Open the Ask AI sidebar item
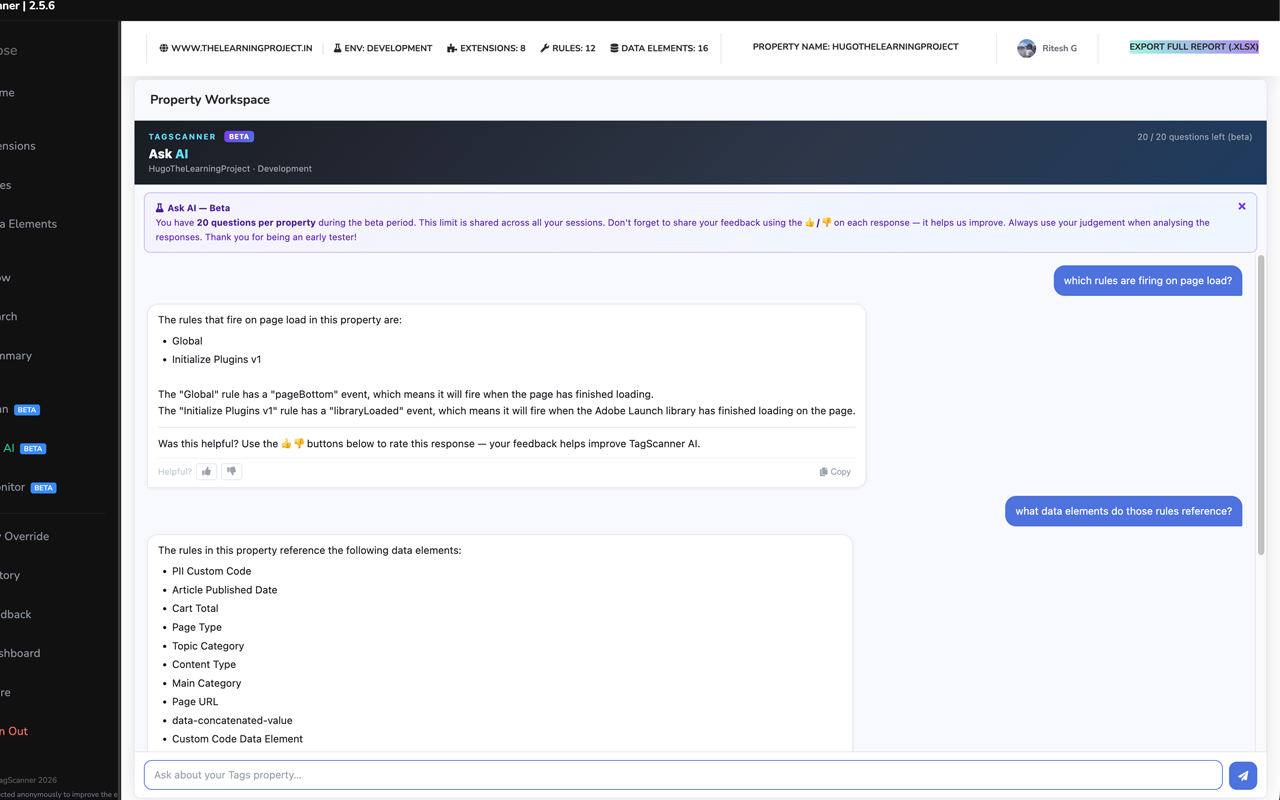This screenshot has height=800, width=1280. pyautogui.click(x=24, y=448)
